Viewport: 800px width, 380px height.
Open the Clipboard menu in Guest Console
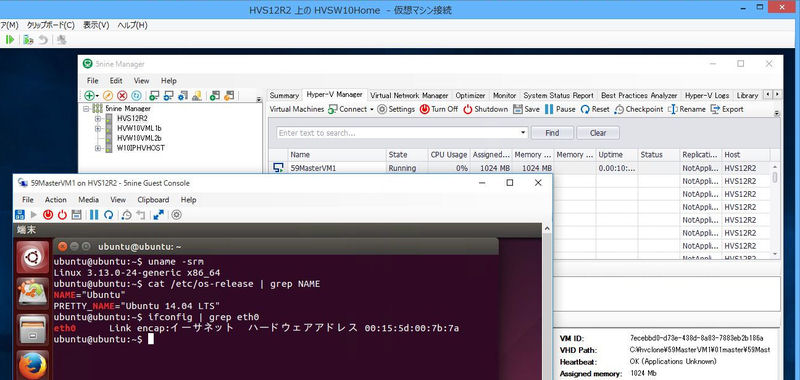tap(153, 199)
